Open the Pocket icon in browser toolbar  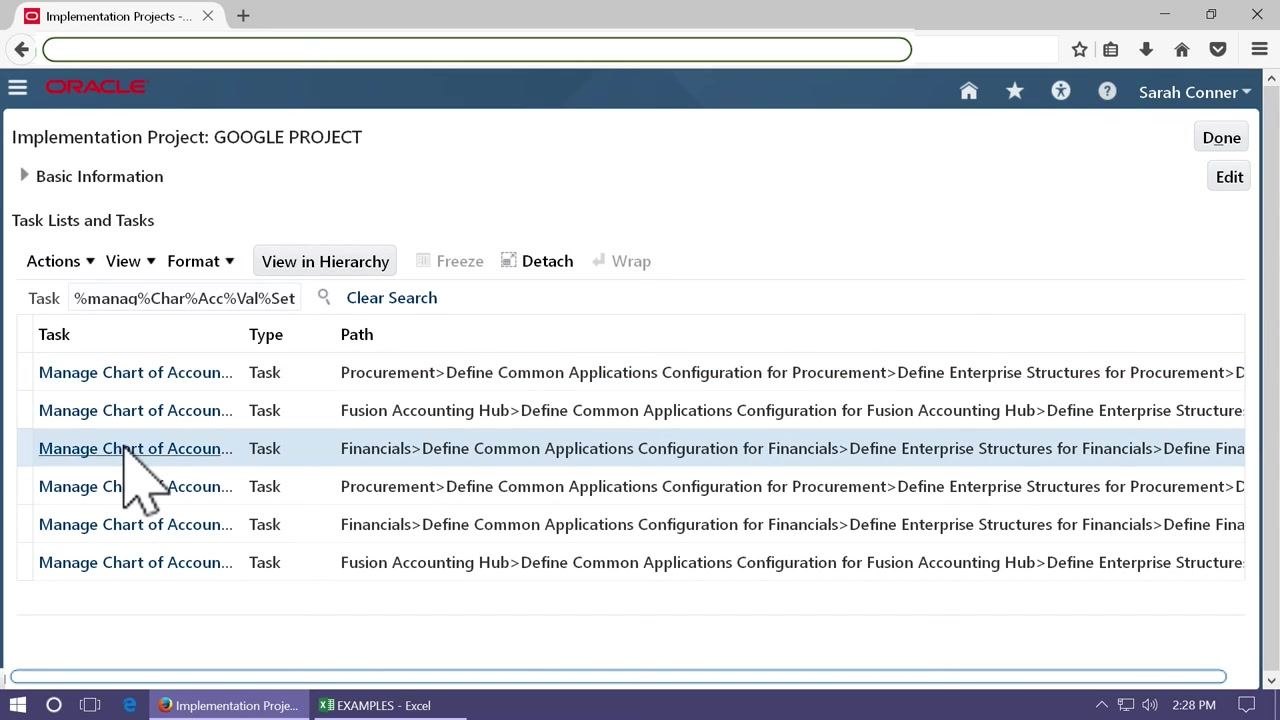tap(1218, 49)
